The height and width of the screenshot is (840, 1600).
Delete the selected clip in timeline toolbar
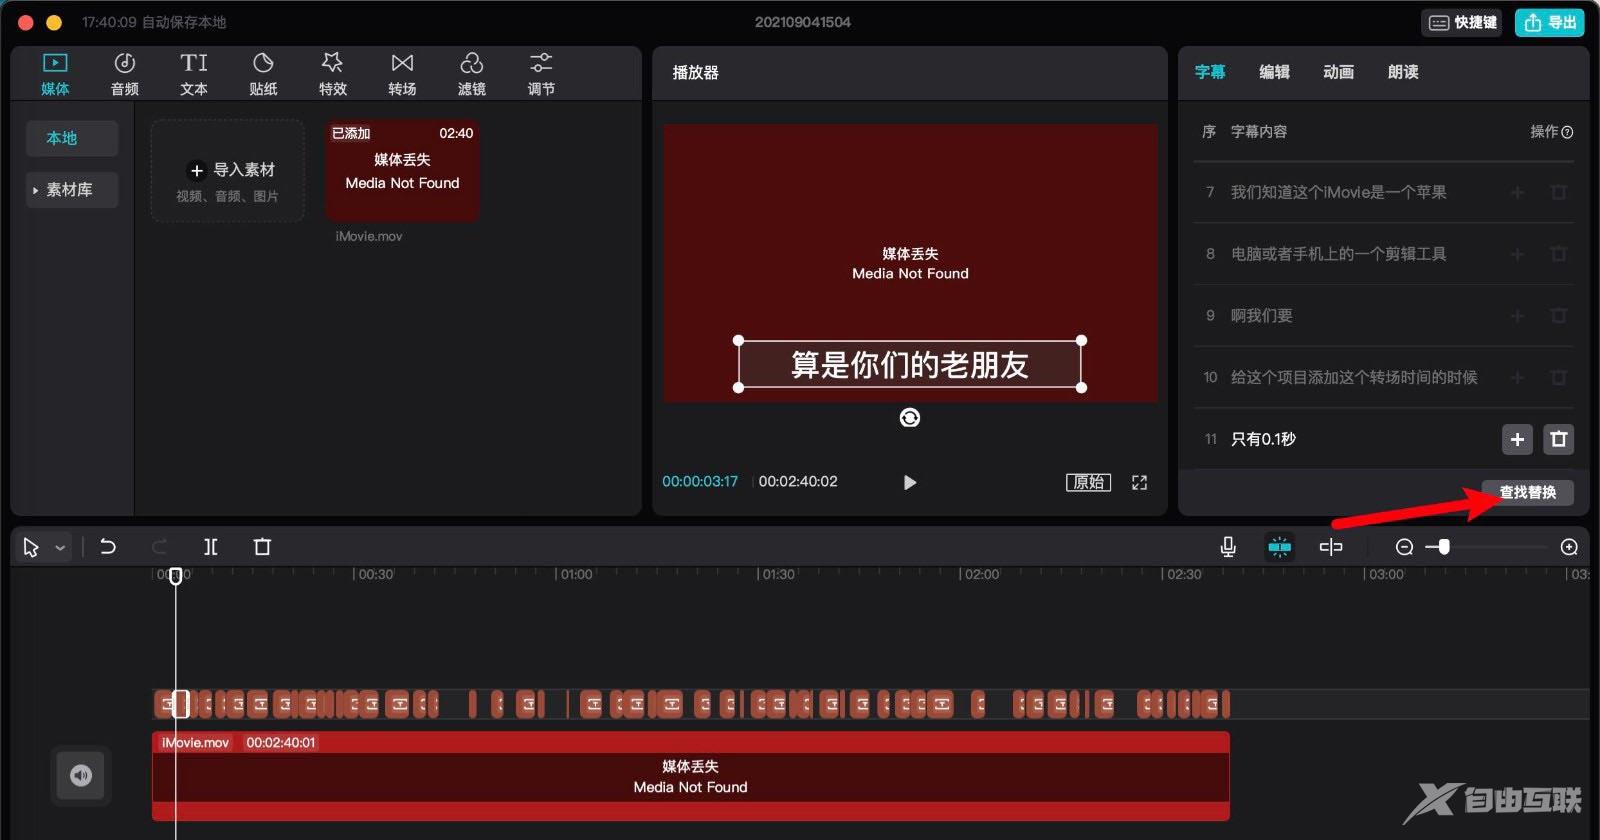coord(262,547)
